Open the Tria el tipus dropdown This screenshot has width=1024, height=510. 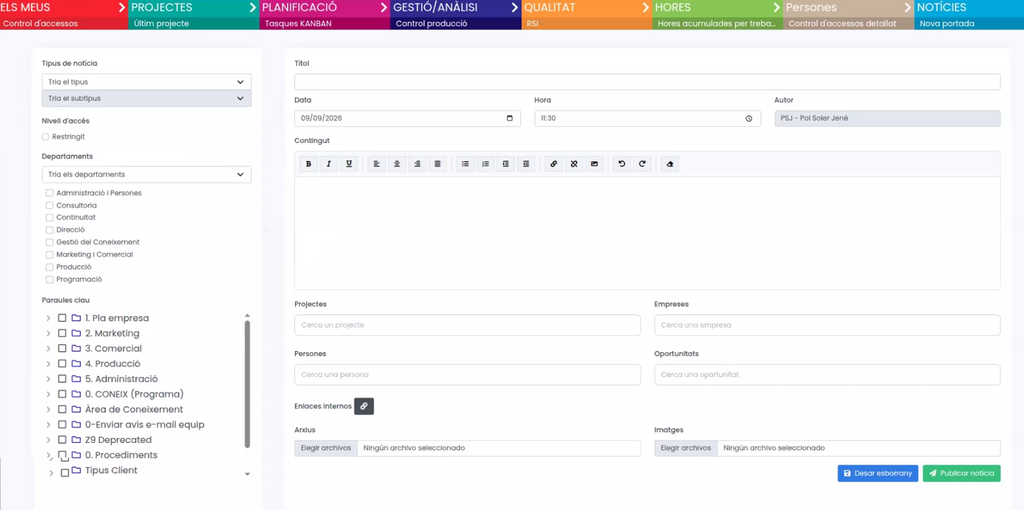[x=146, y=82]
